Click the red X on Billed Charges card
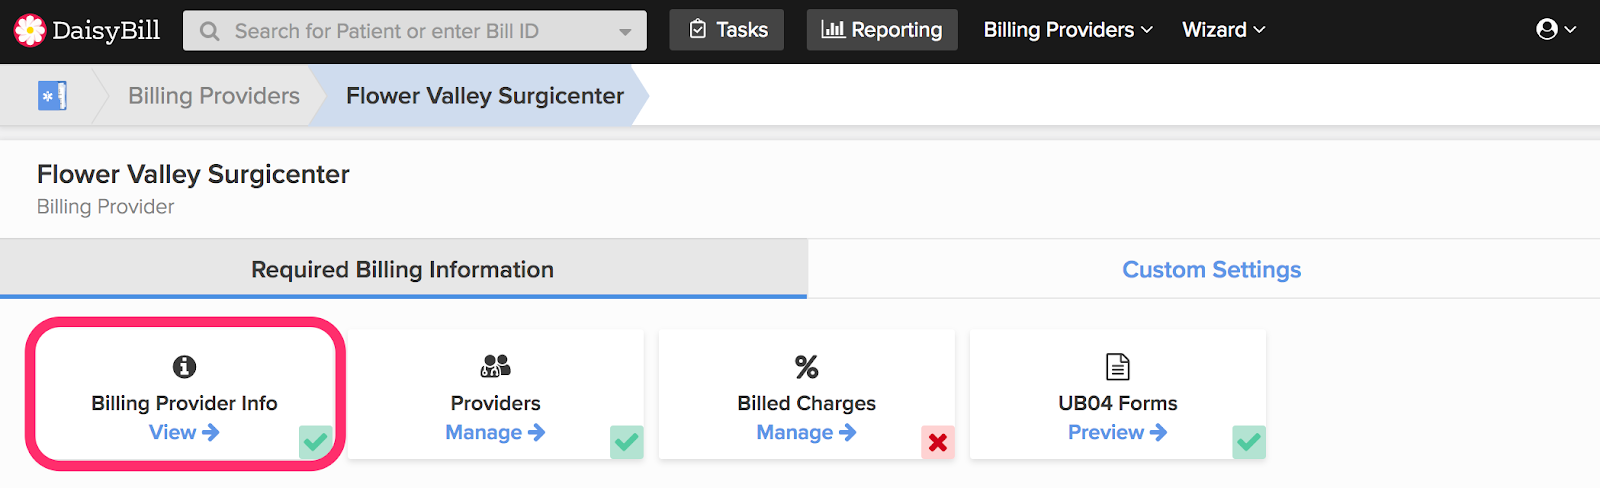This screenshot has width=1600, height=488. pyautogui.click(x=938, y=442)
